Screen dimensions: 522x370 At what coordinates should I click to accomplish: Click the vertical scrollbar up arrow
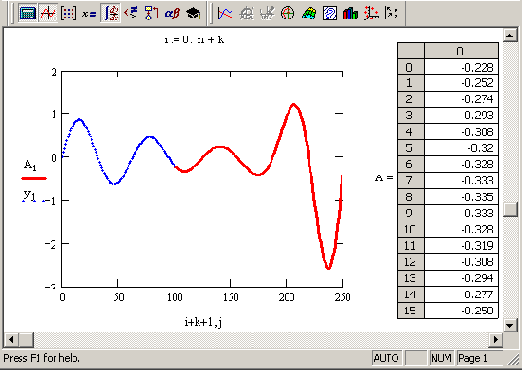[x=510, y=35]
